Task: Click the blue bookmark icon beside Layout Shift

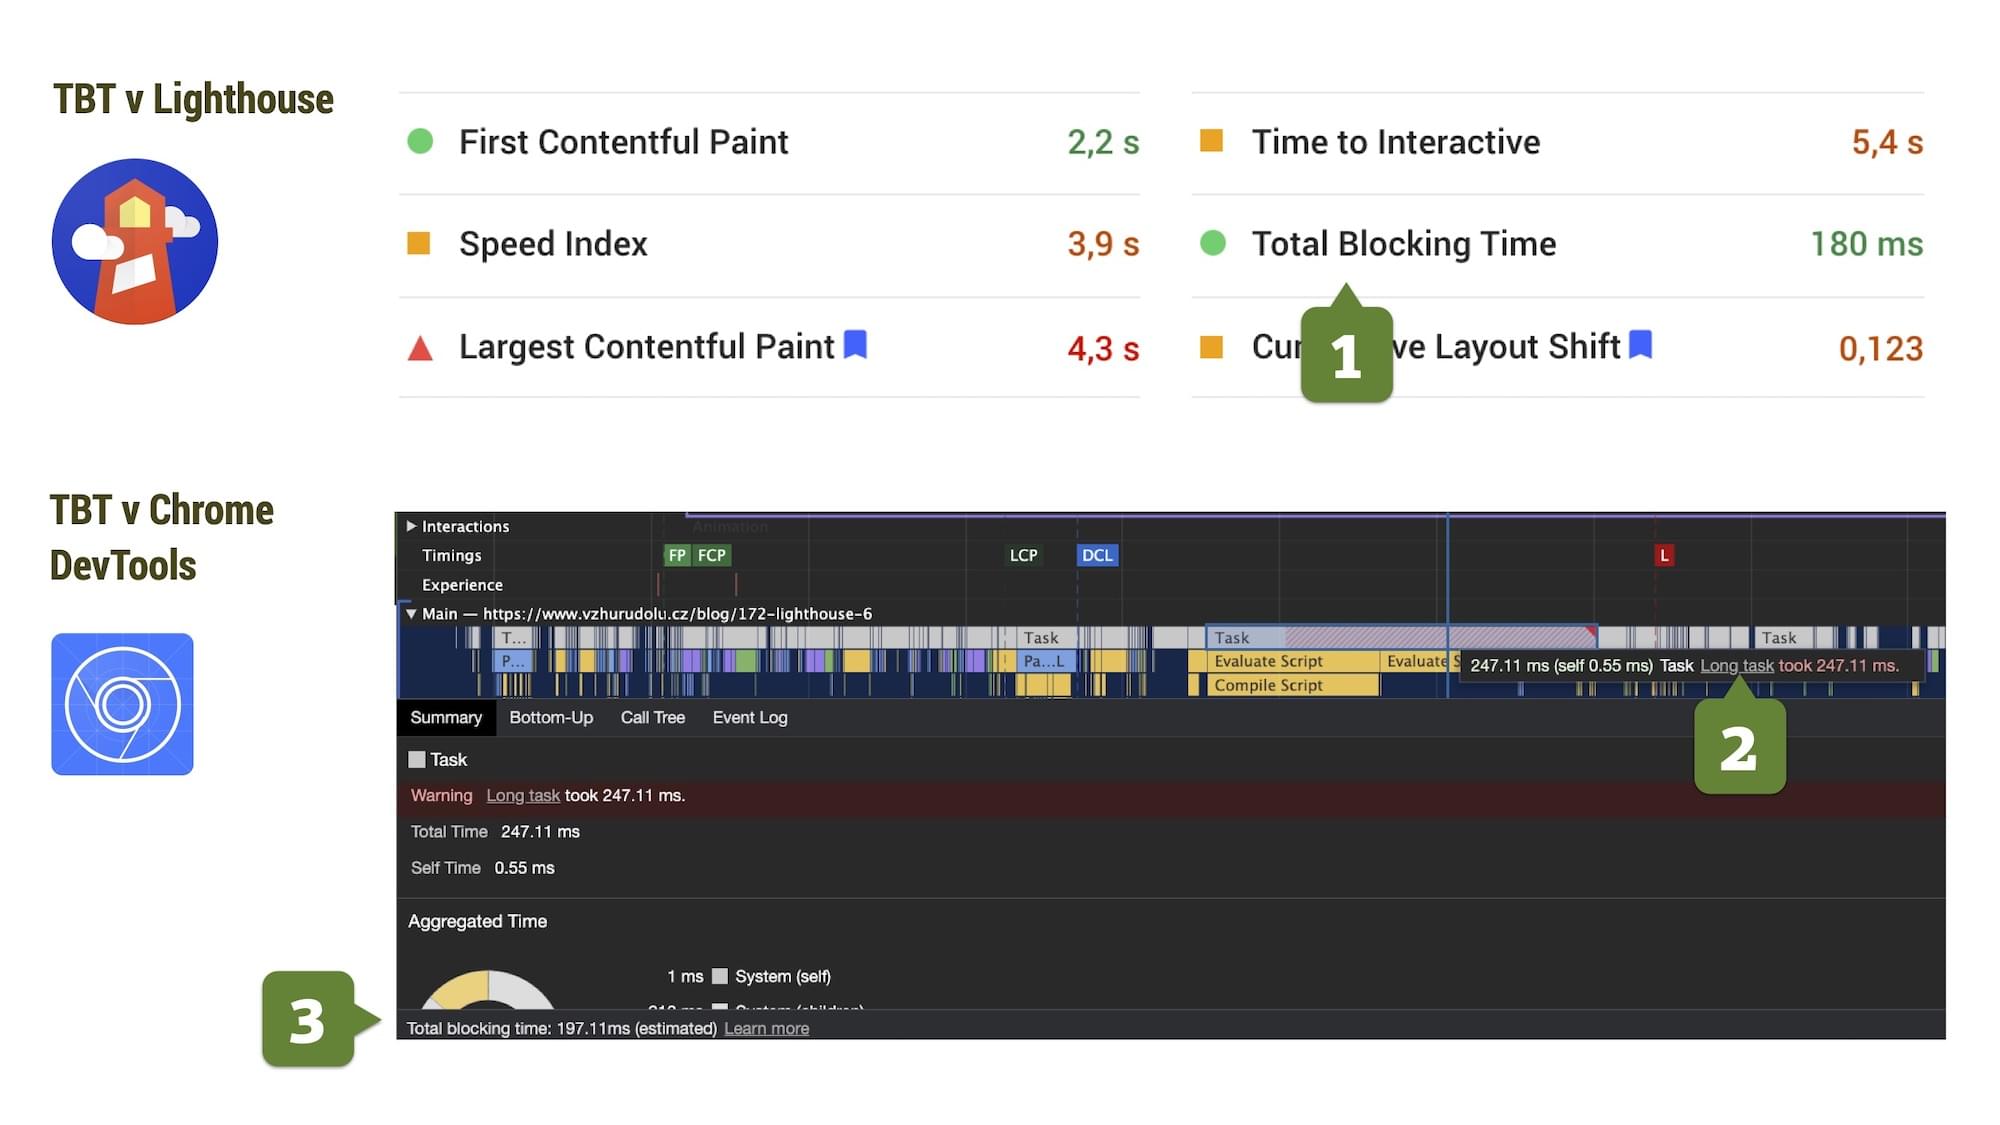Action: (x=1640, y=345)
